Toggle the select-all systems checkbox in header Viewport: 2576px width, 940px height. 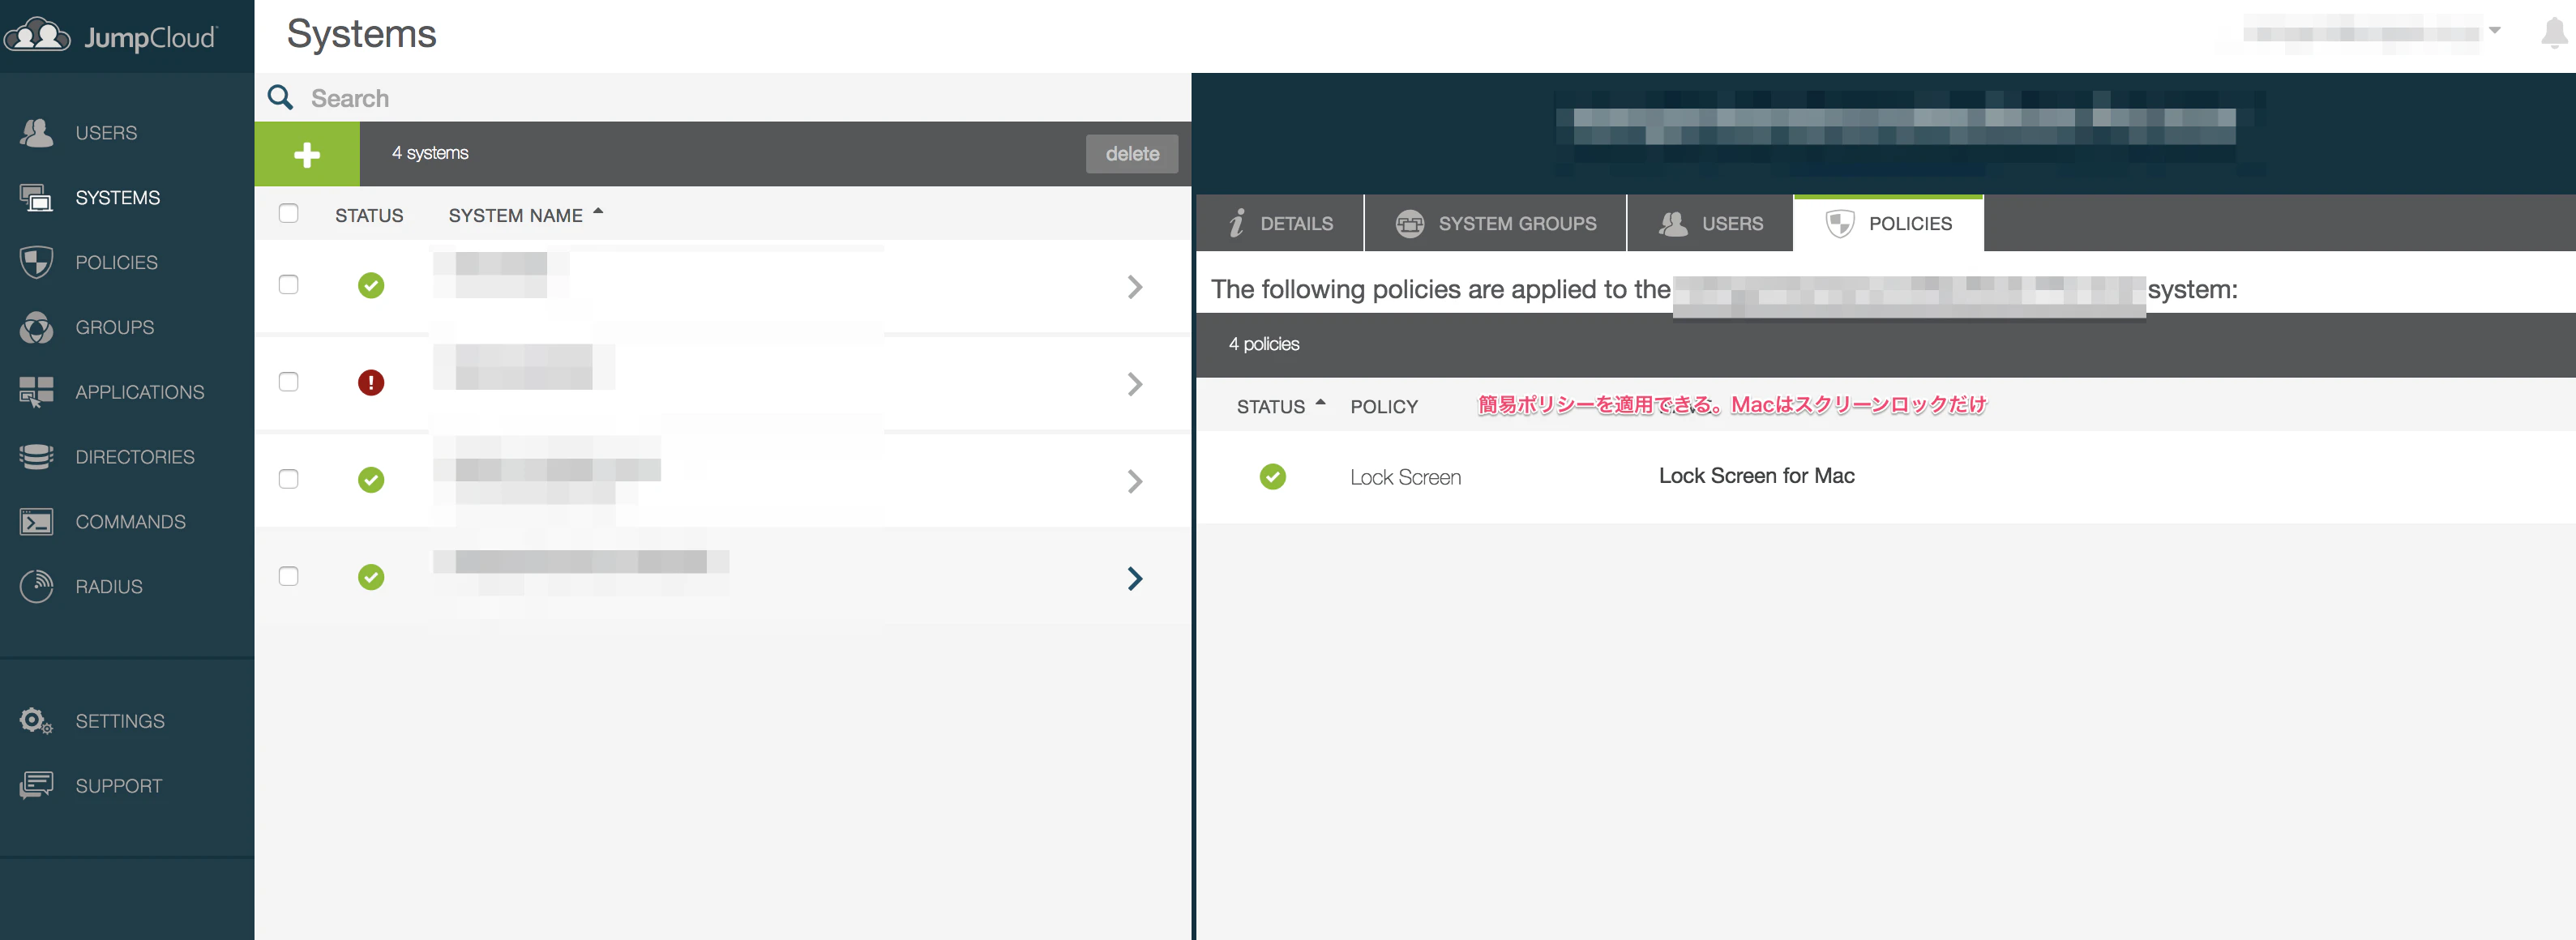point(289,214)
